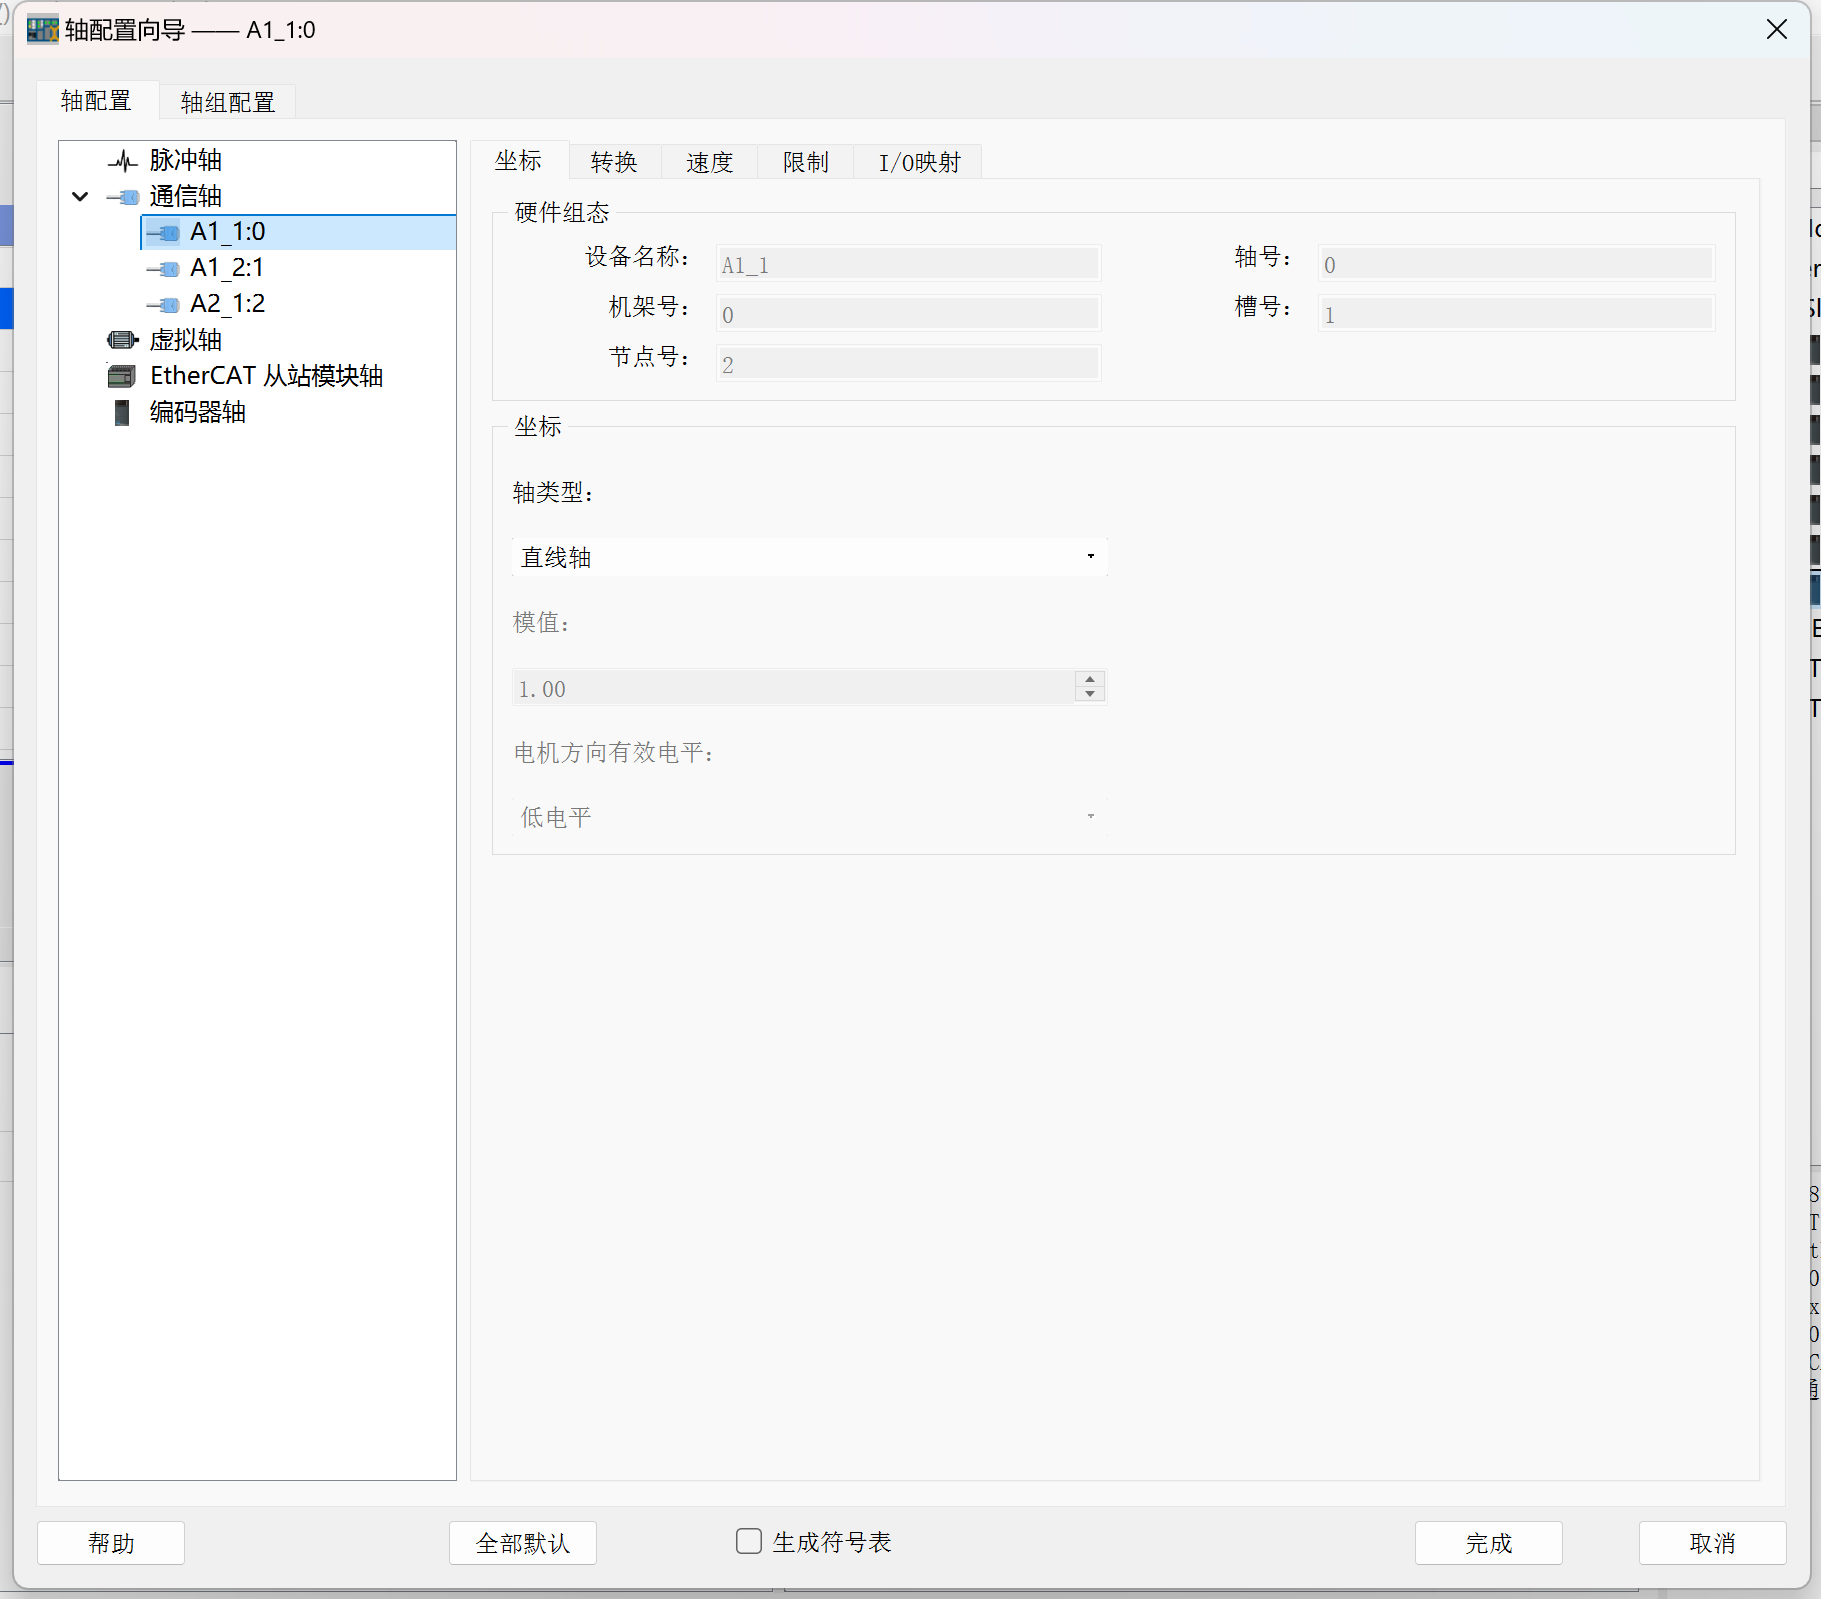The width and height of the screenshot is (1821, 1599).
Task: Open the 转换 tab
Action: tap(614, 162)
